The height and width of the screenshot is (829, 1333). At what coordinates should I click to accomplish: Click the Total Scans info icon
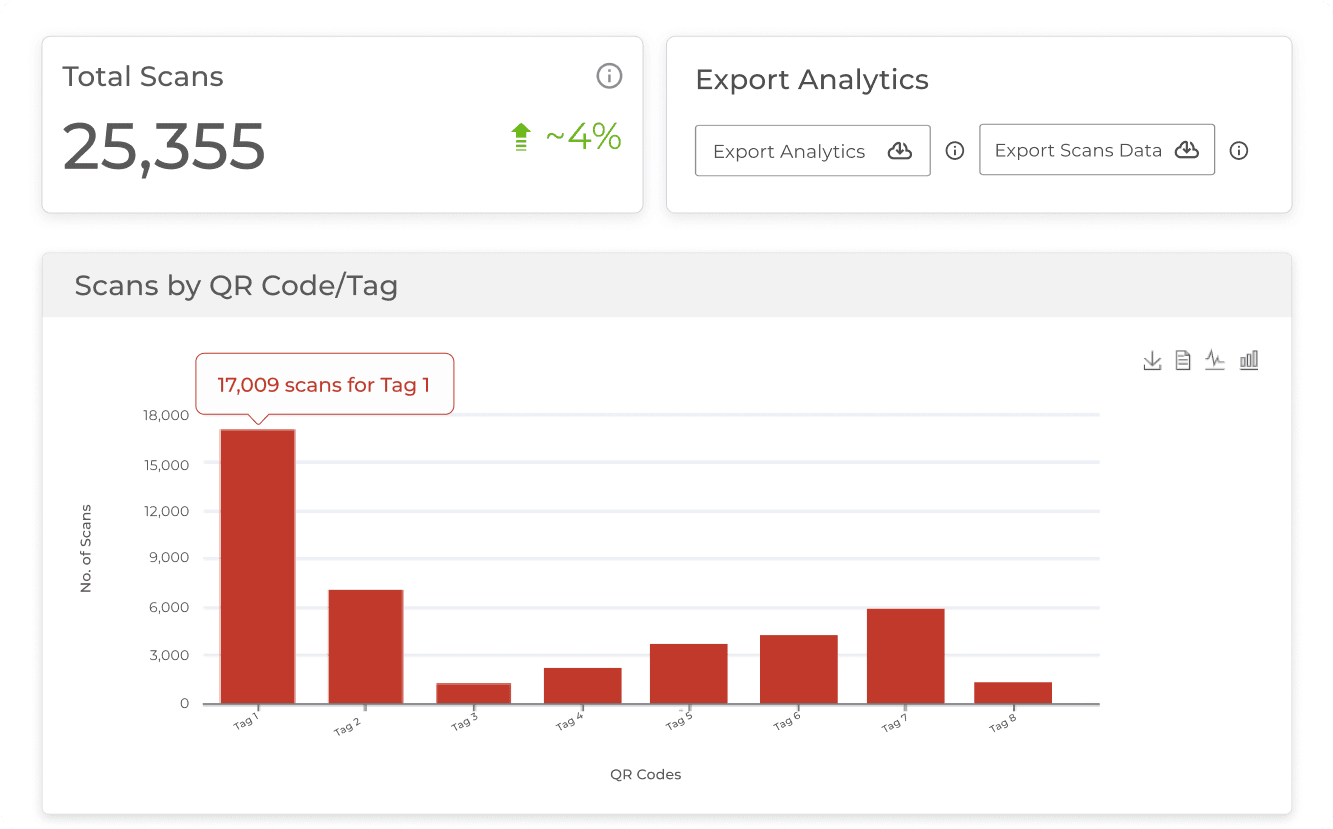coord(609,76)
